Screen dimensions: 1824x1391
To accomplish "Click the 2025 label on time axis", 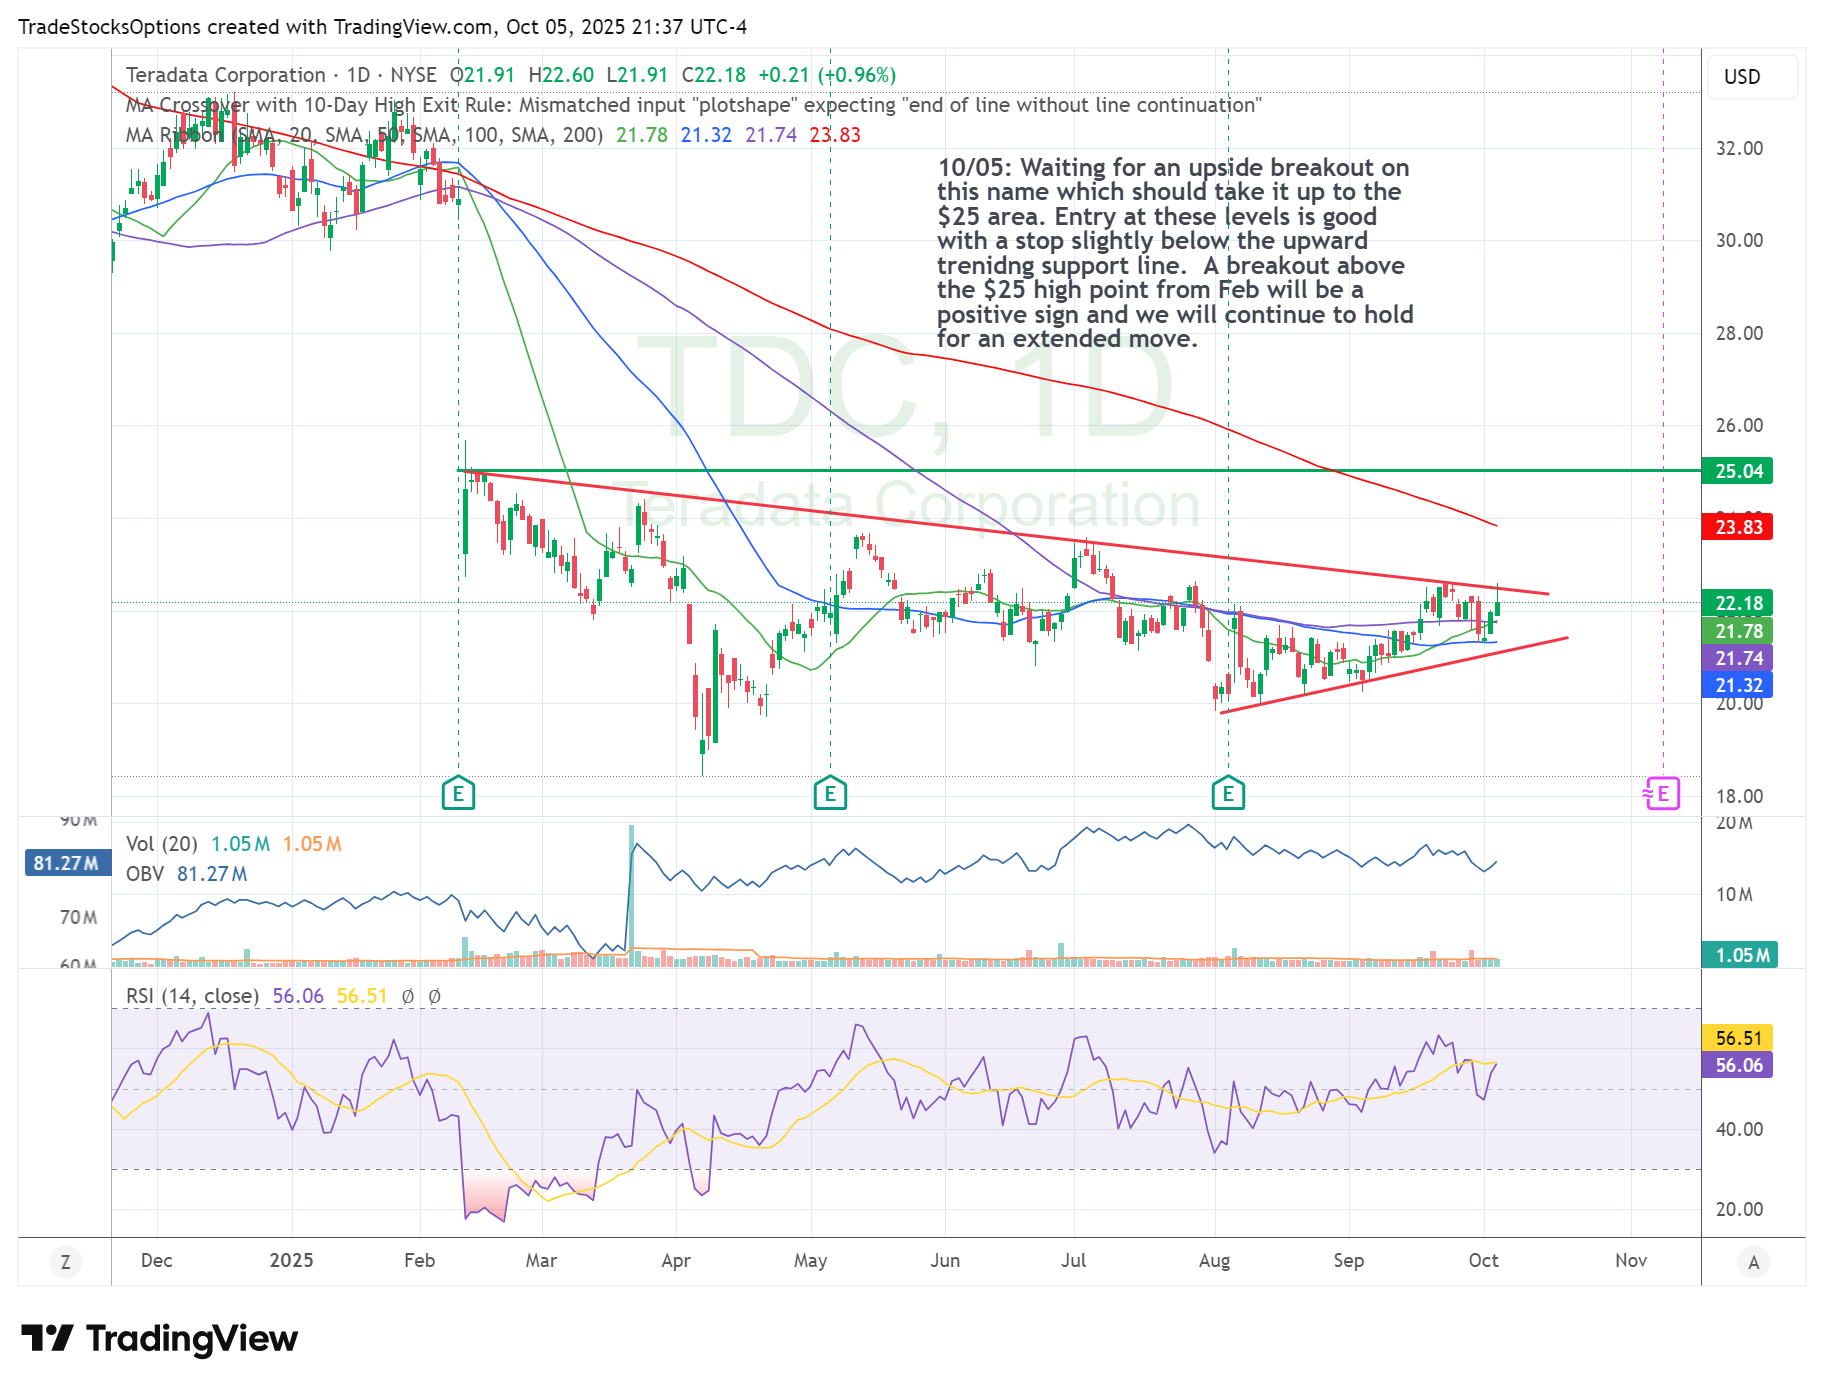I will coord(291,1260).
